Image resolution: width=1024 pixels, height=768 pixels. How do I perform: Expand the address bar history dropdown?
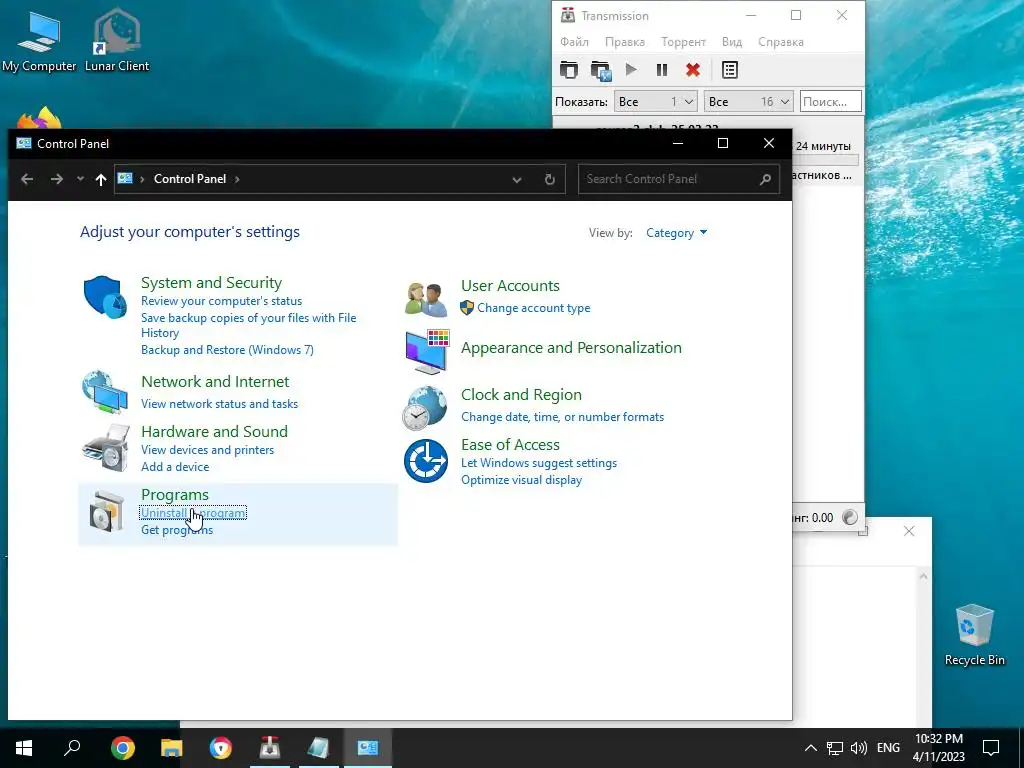point(517,180)
